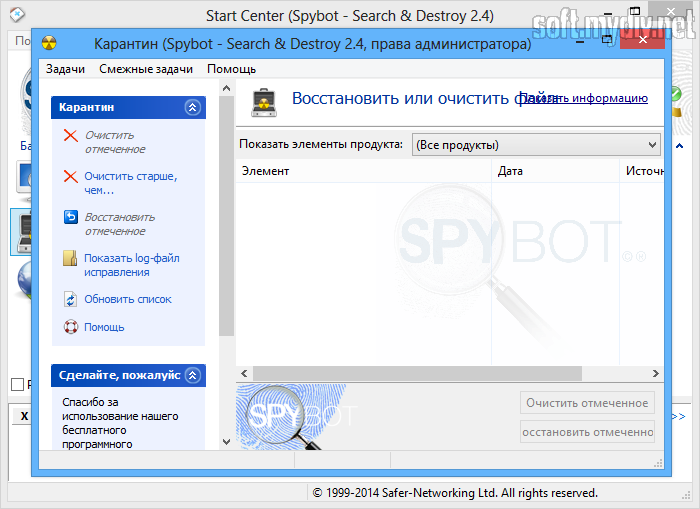Image resolution: width=700 pixels, height=509 pixels.
Task: Click Очистить старше, чем… link
Action: 131,183
